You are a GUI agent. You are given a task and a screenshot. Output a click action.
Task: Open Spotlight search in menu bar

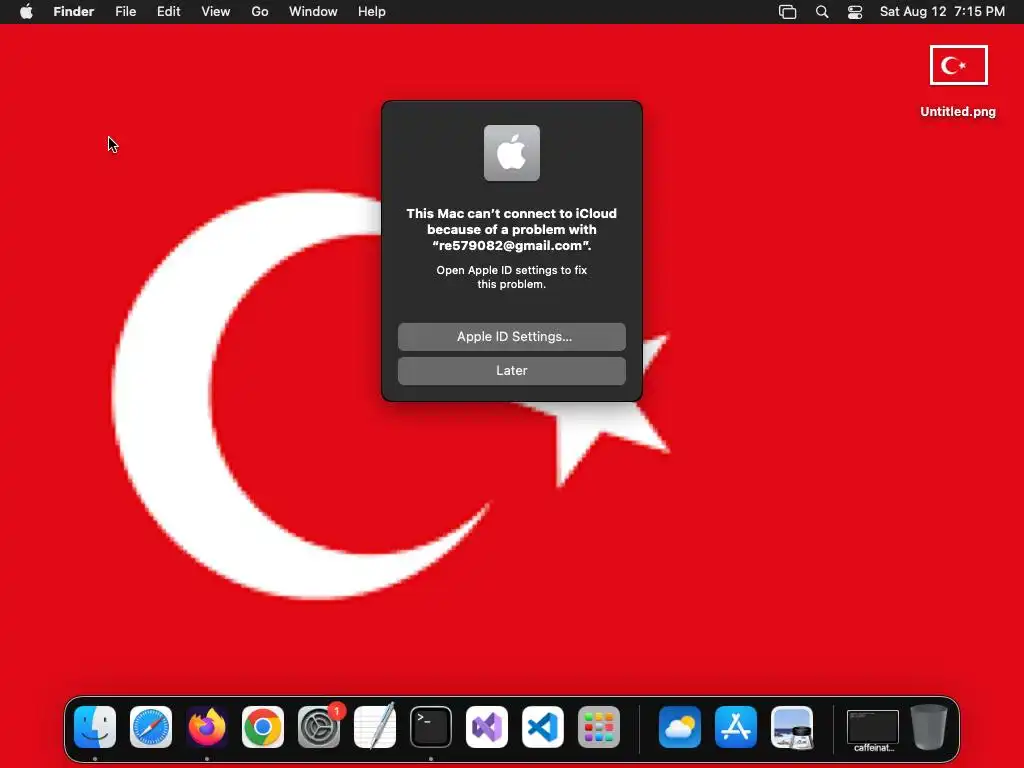point(822,12)
